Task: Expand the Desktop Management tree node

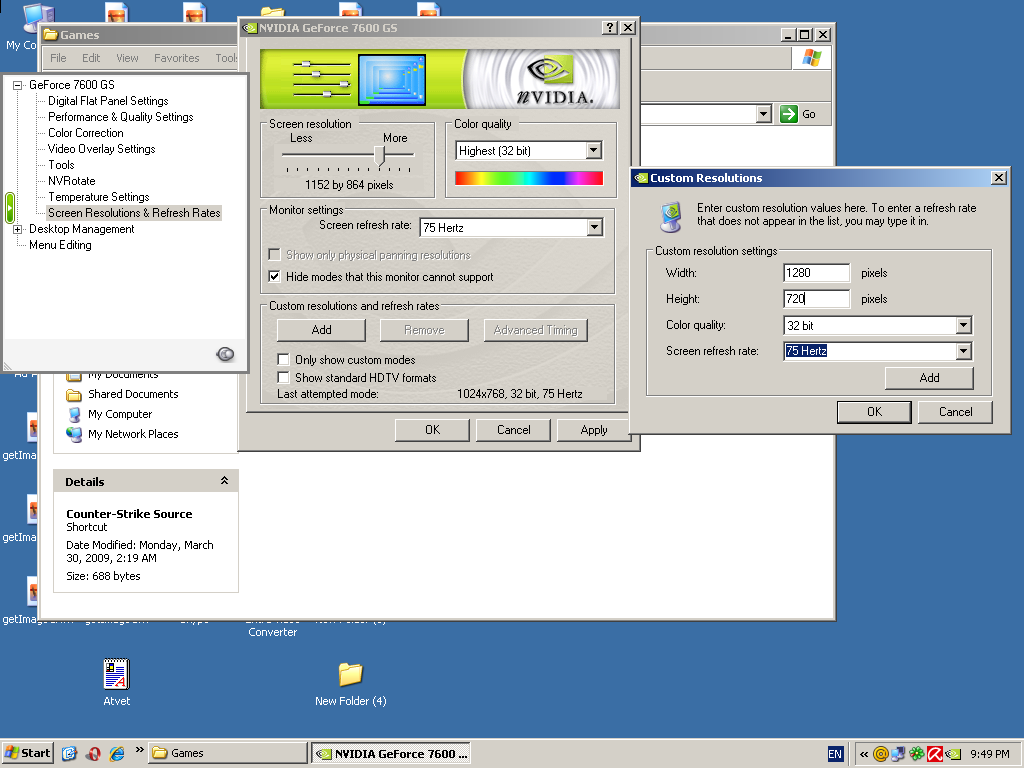Action: click(x=18, y=229)
